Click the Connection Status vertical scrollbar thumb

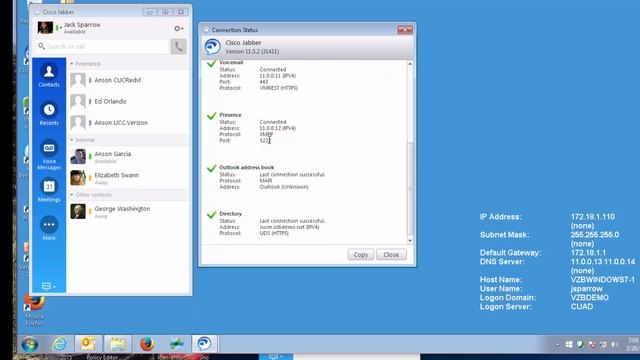pyautogui.click(x=410, y=190)
